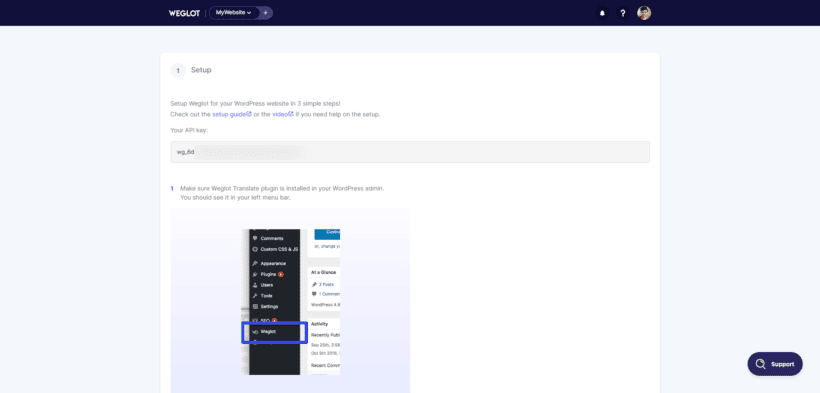Click 'Make sure Weglot Translate plugin is installed' text
The height and width of the screenshot is (393, 820).
[282, 188]
